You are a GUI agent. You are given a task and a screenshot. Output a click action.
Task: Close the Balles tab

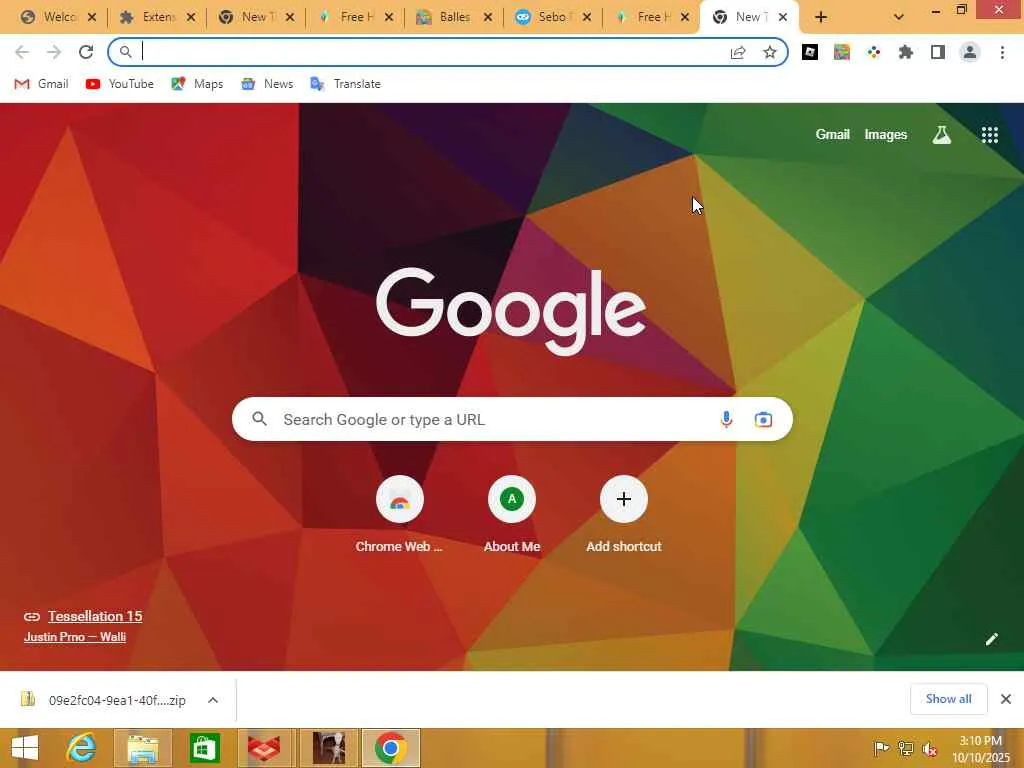[488, 17]
